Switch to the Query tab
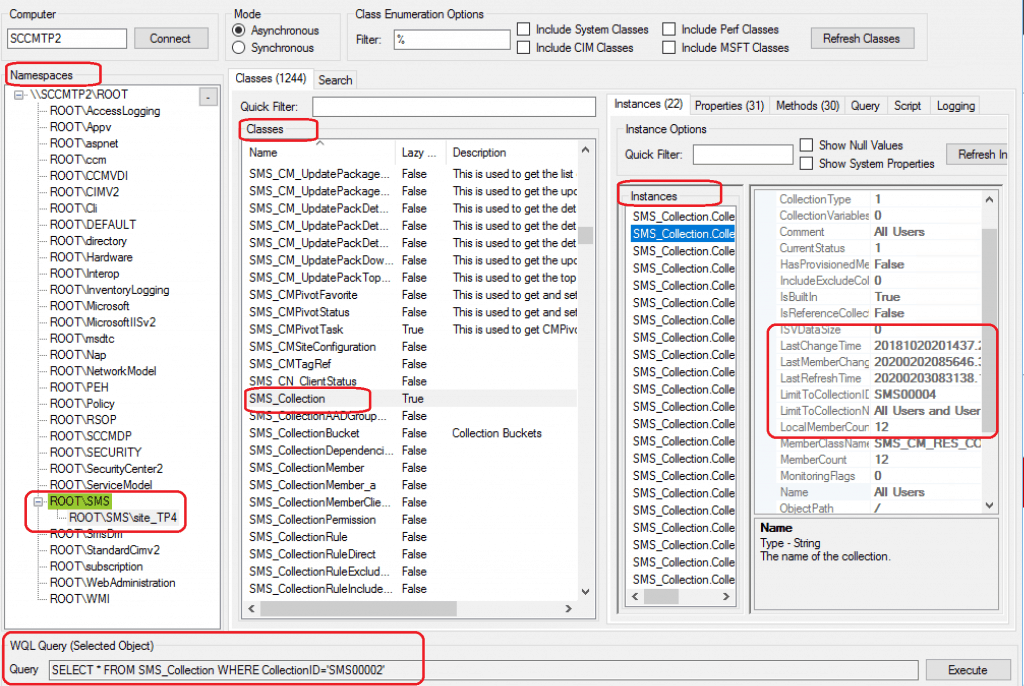Image resolution: width=1024 pixels, height=686 pixels. [865, 106]
